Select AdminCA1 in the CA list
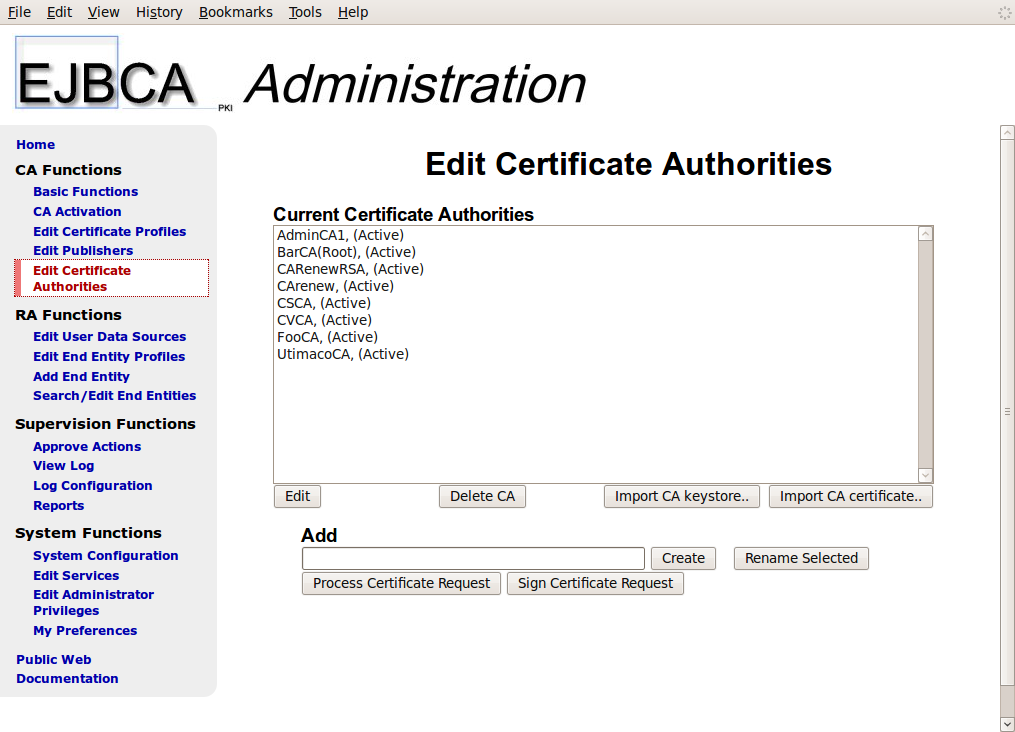 pyautogui.click(x=340, y=235)
